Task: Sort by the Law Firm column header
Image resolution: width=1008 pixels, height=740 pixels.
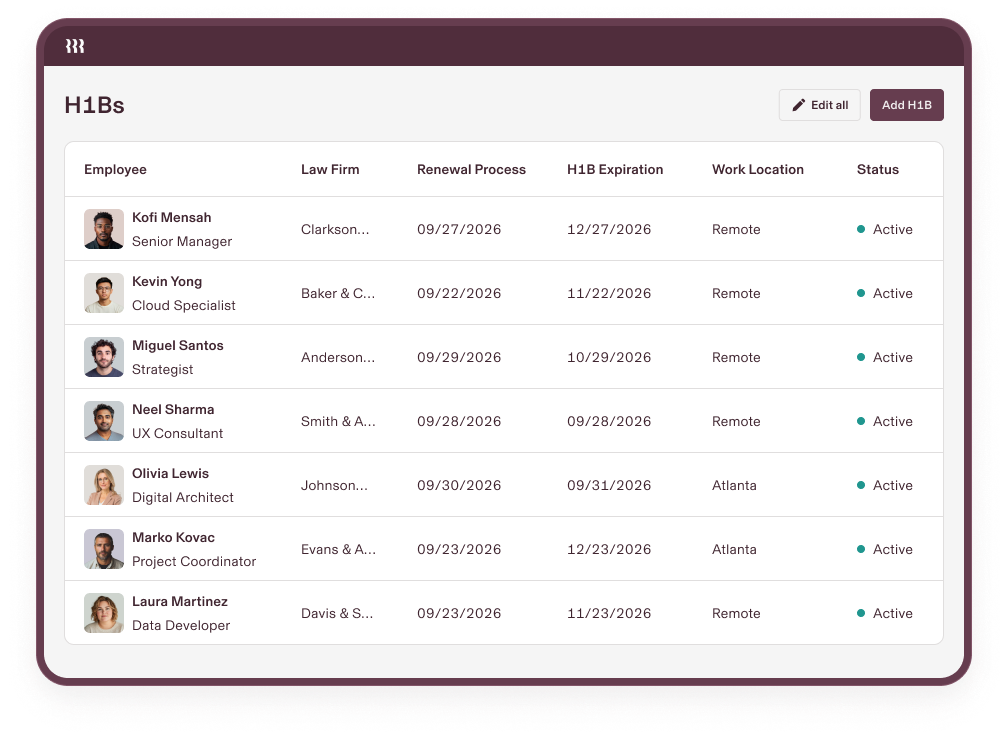Action: click(330, 169)
